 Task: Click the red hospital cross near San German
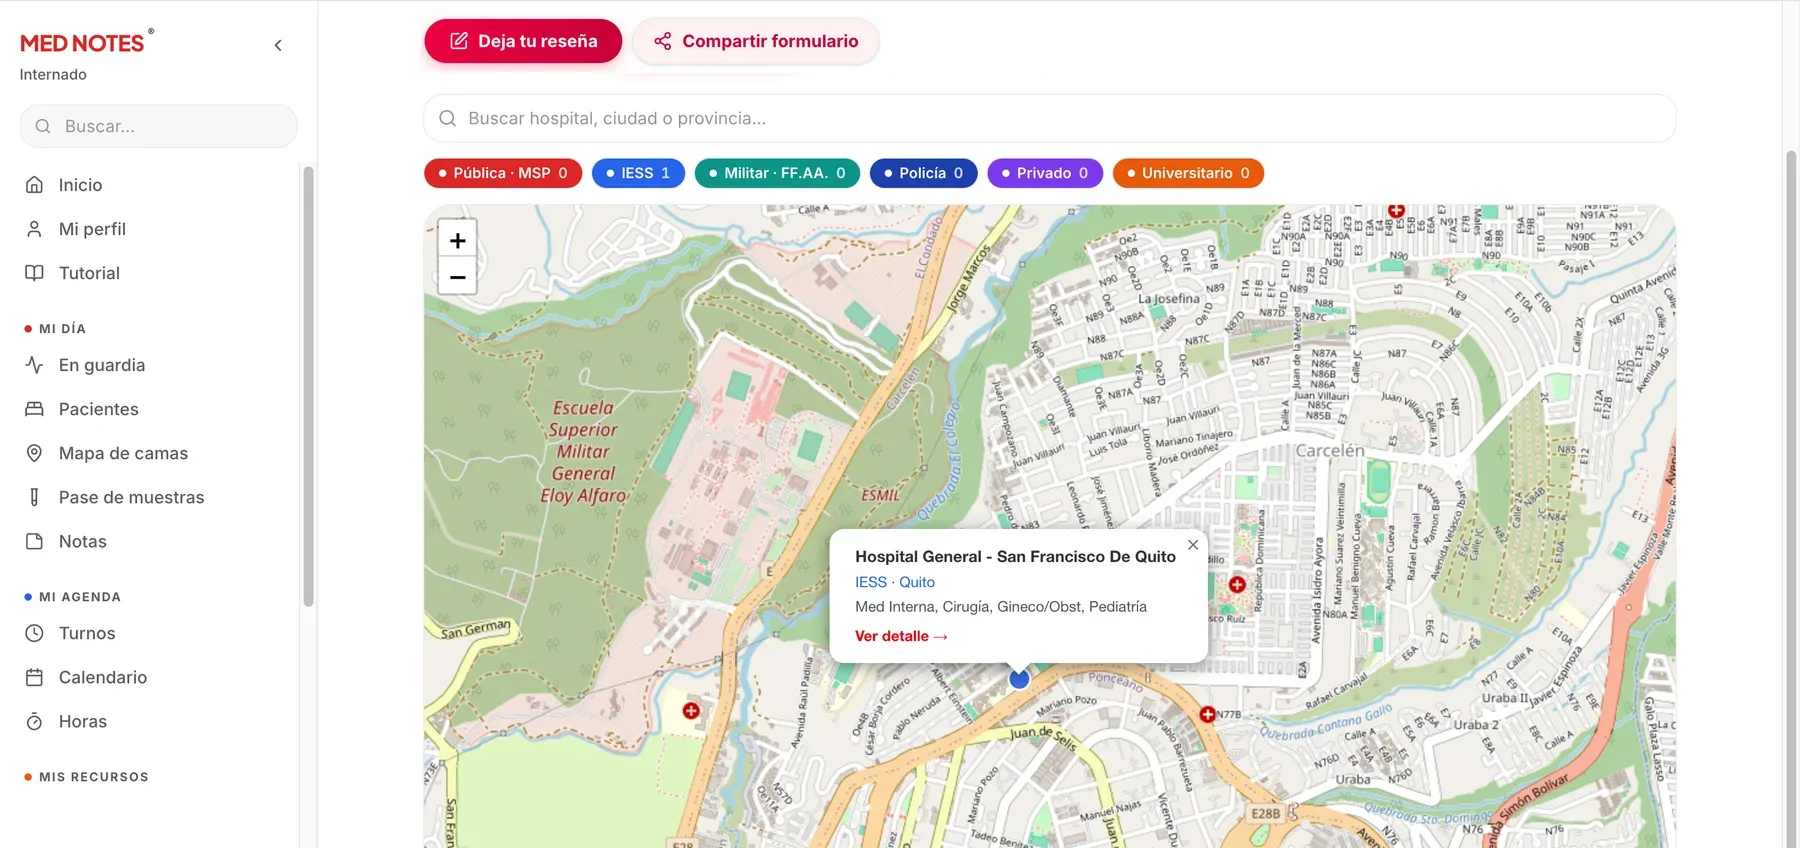691,711
